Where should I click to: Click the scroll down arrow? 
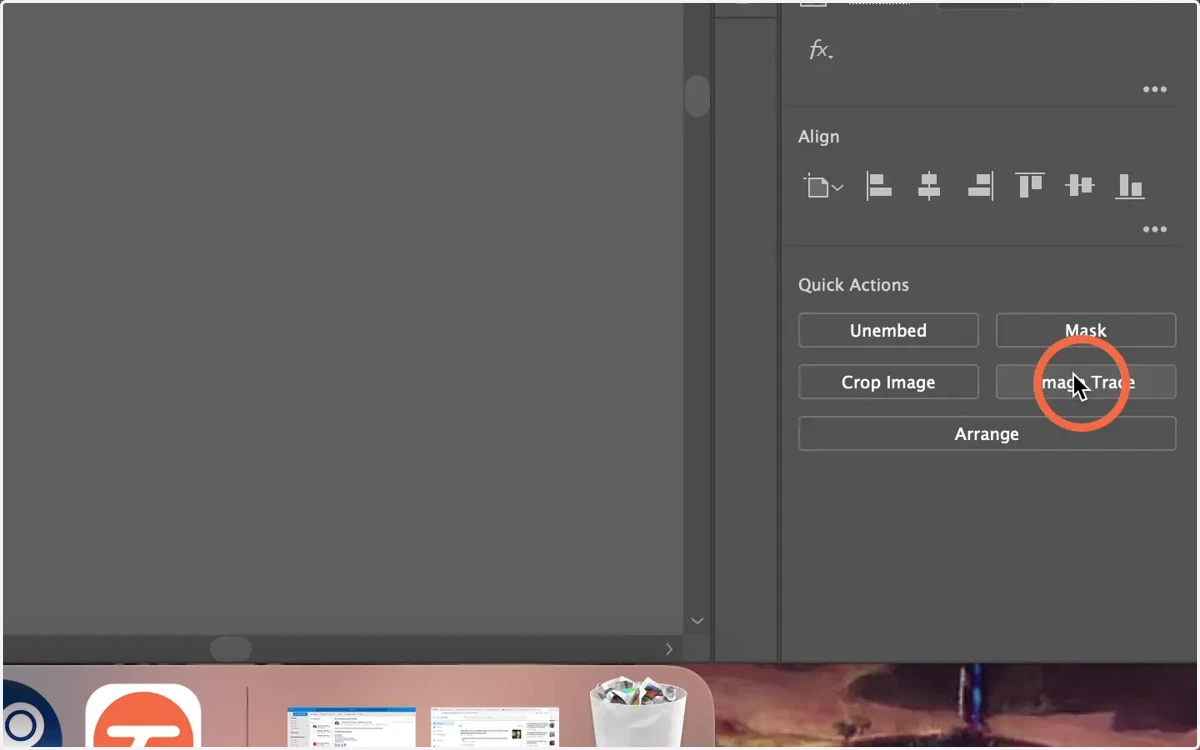(x=697, y=621)
